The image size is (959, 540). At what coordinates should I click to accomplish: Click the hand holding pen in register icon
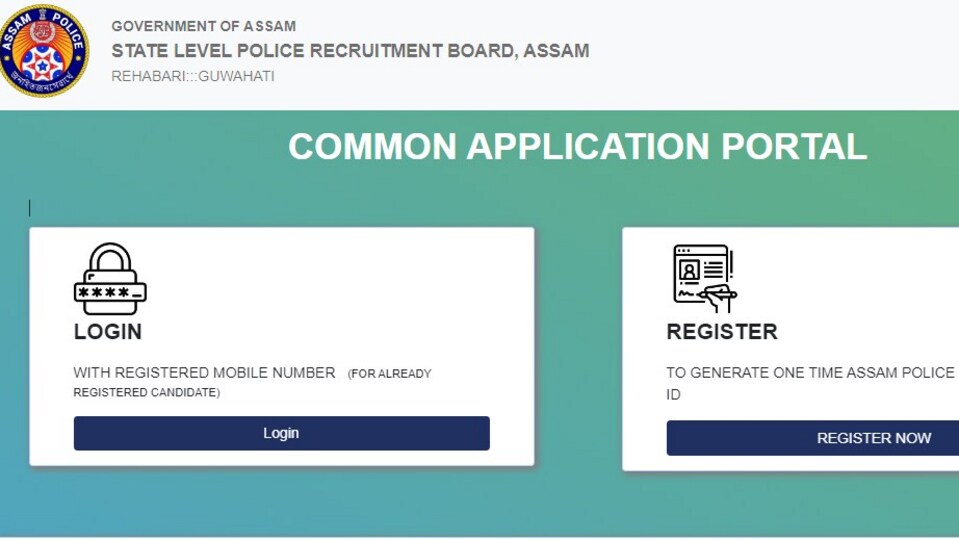718,298
